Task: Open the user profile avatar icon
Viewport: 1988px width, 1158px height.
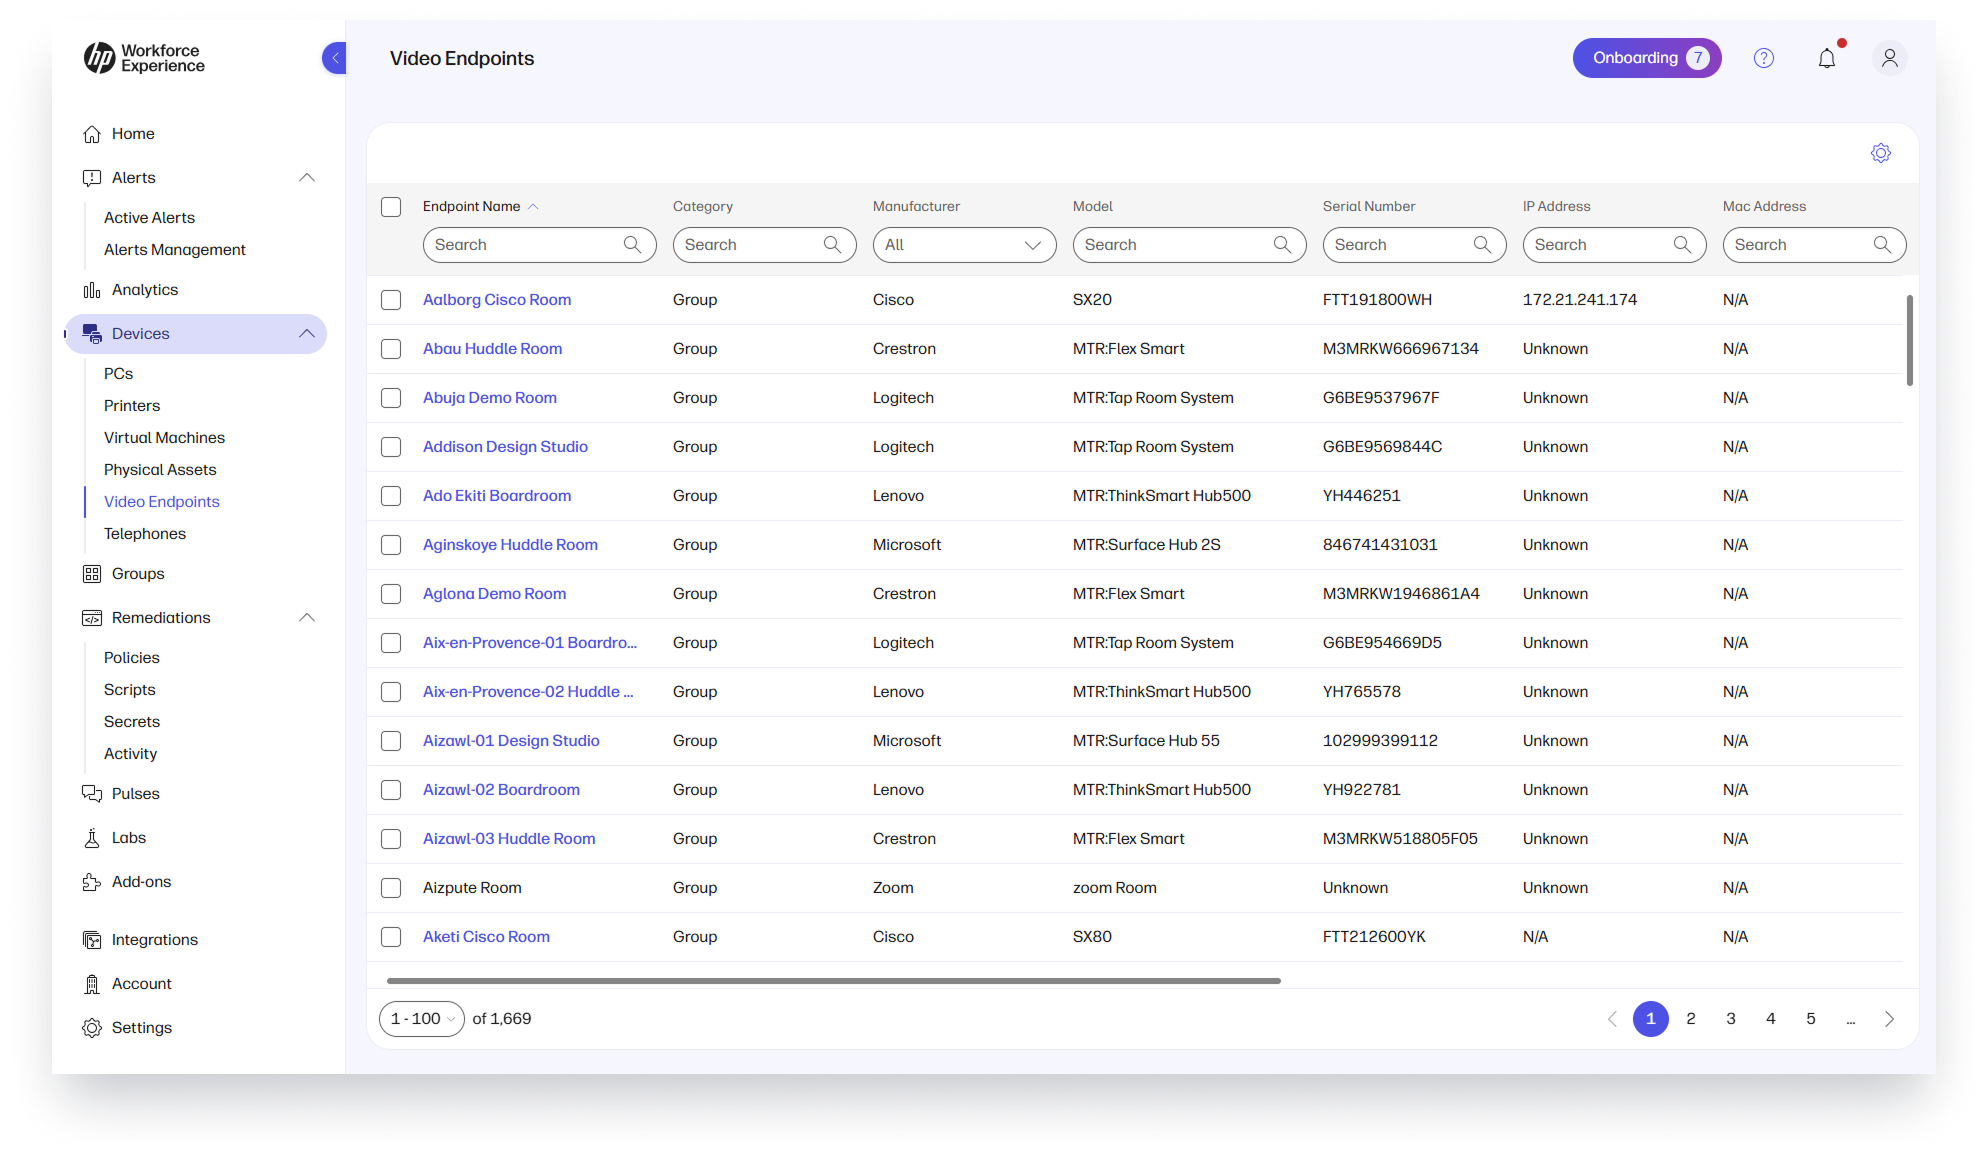Action: pos(1889,58)
